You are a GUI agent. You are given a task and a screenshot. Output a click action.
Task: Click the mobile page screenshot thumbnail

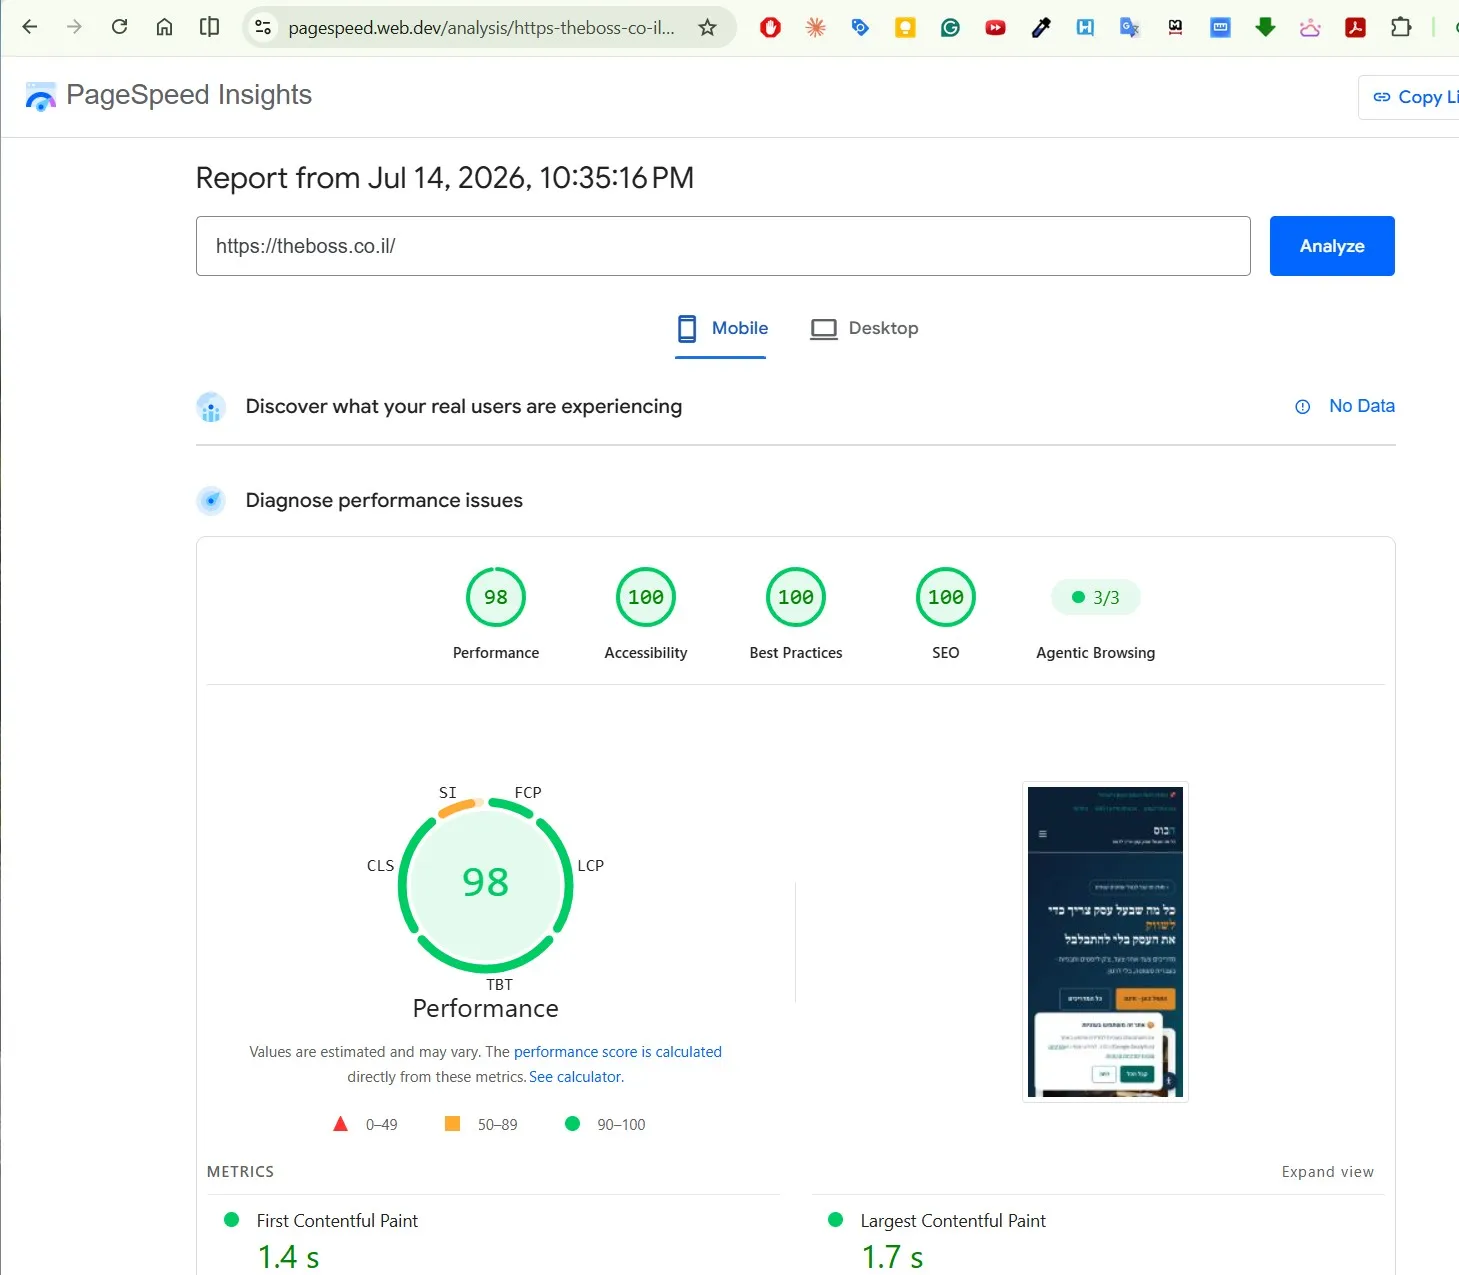1105,942
